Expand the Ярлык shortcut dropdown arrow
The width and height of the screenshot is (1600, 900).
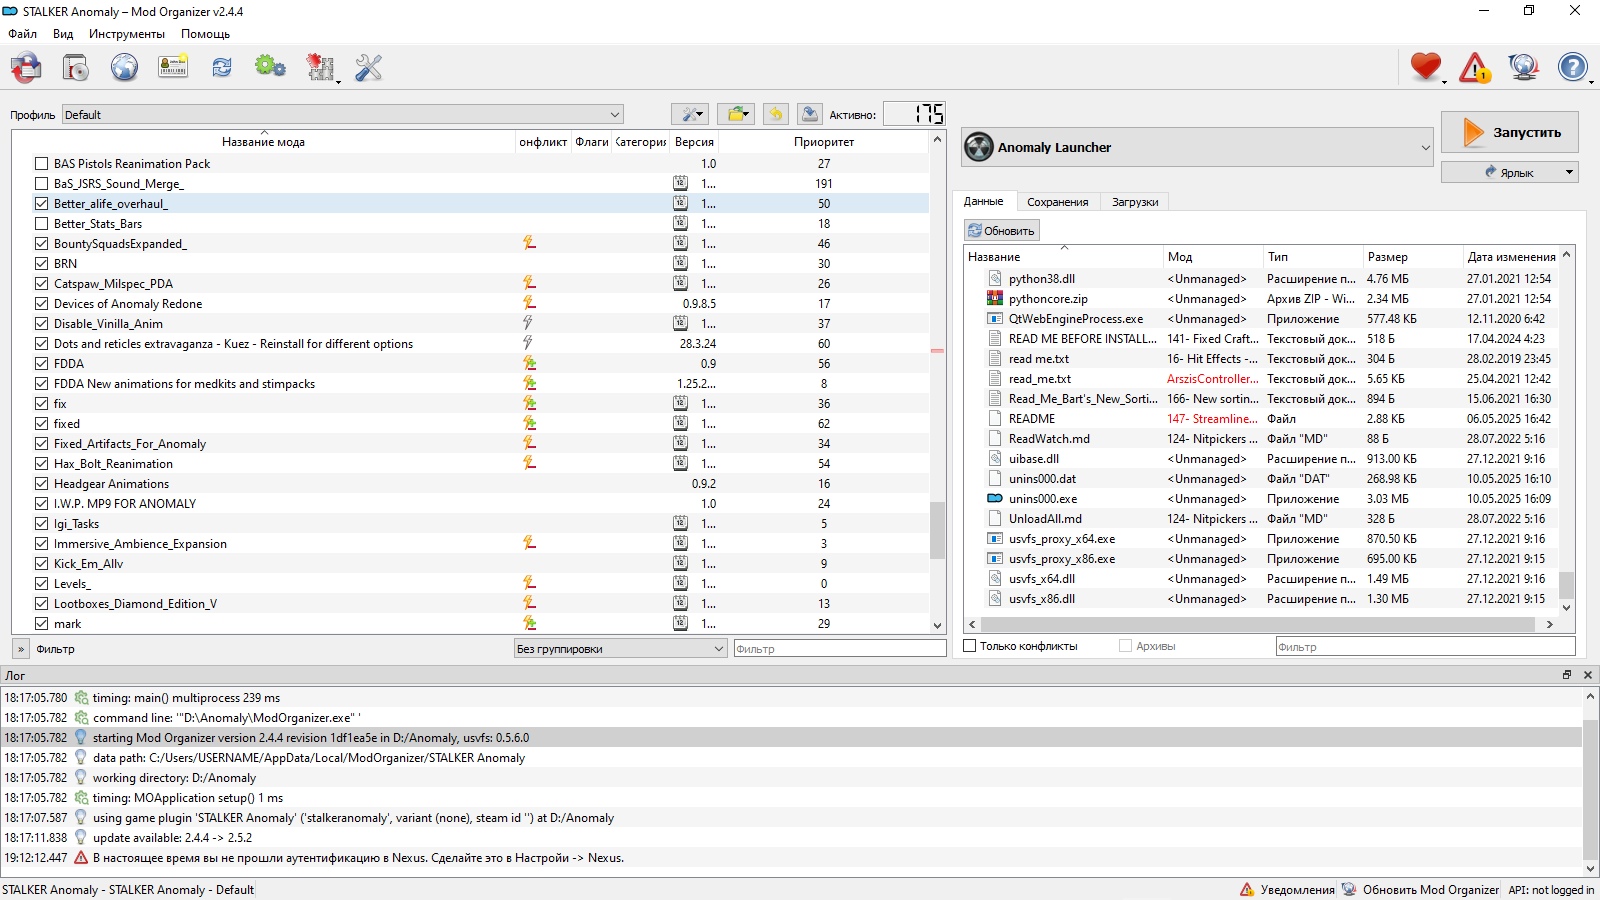click(x=1569, y=173)
